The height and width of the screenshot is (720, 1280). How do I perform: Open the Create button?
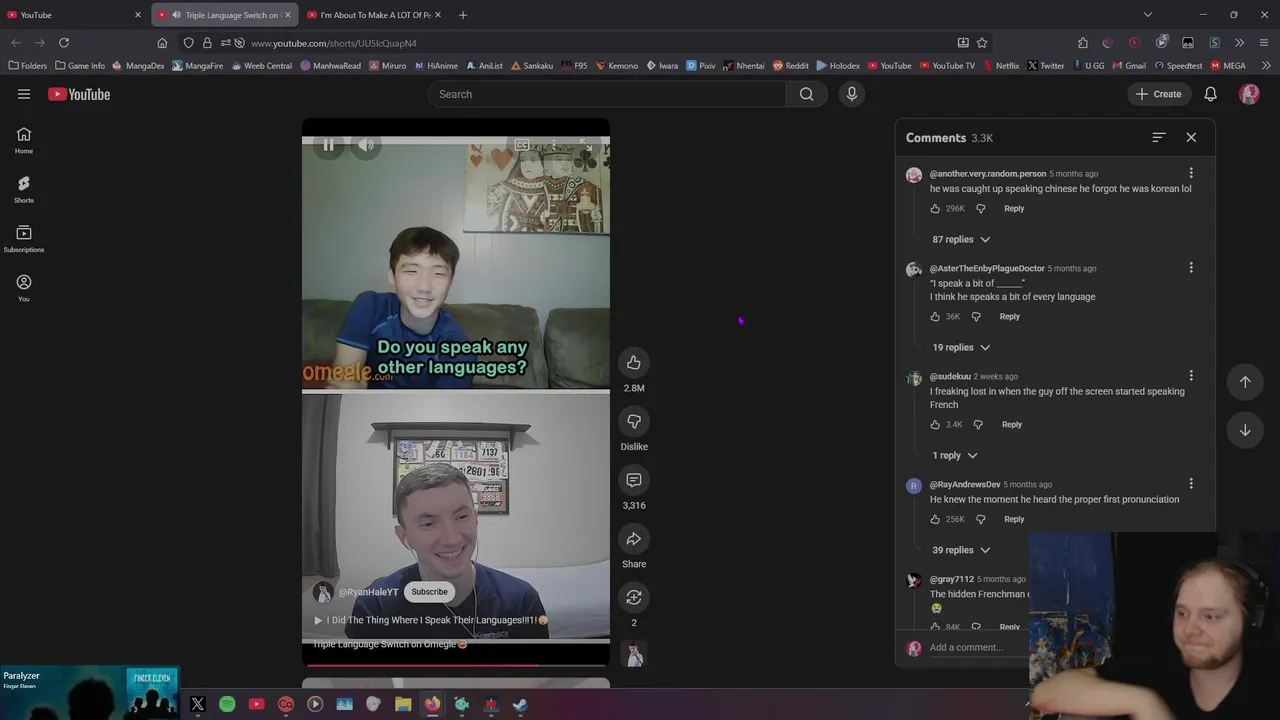click(1158, 94)
